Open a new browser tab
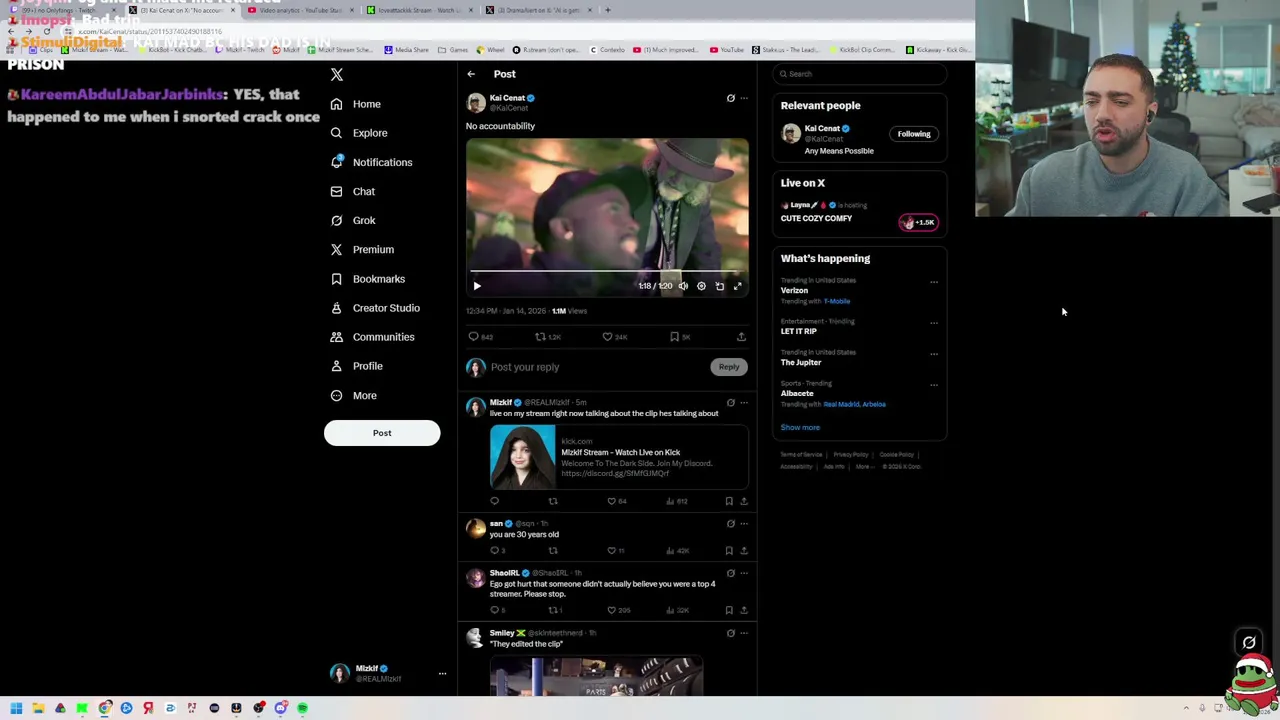Image resolution: width=1280 pixels, height=720 pixels. pyautogui.click(x=607, y=10)
